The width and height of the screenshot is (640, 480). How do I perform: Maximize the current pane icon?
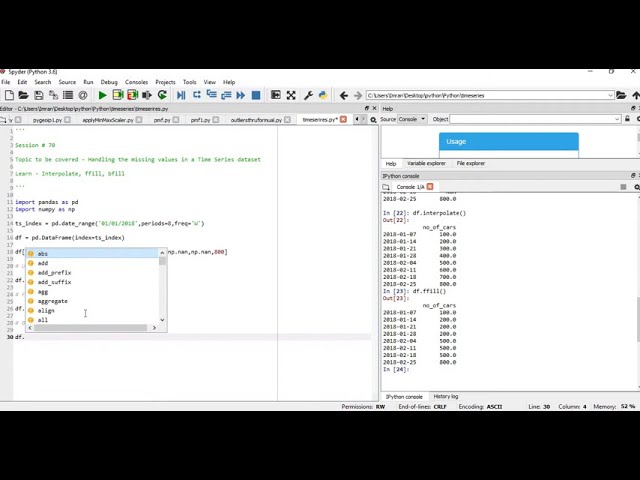[x=276, y=95]
